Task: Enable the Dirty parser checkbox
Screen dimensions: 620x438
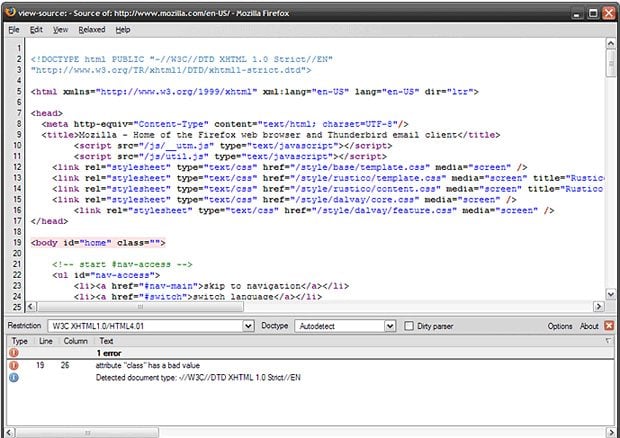Action: click(x=410, y=326)
